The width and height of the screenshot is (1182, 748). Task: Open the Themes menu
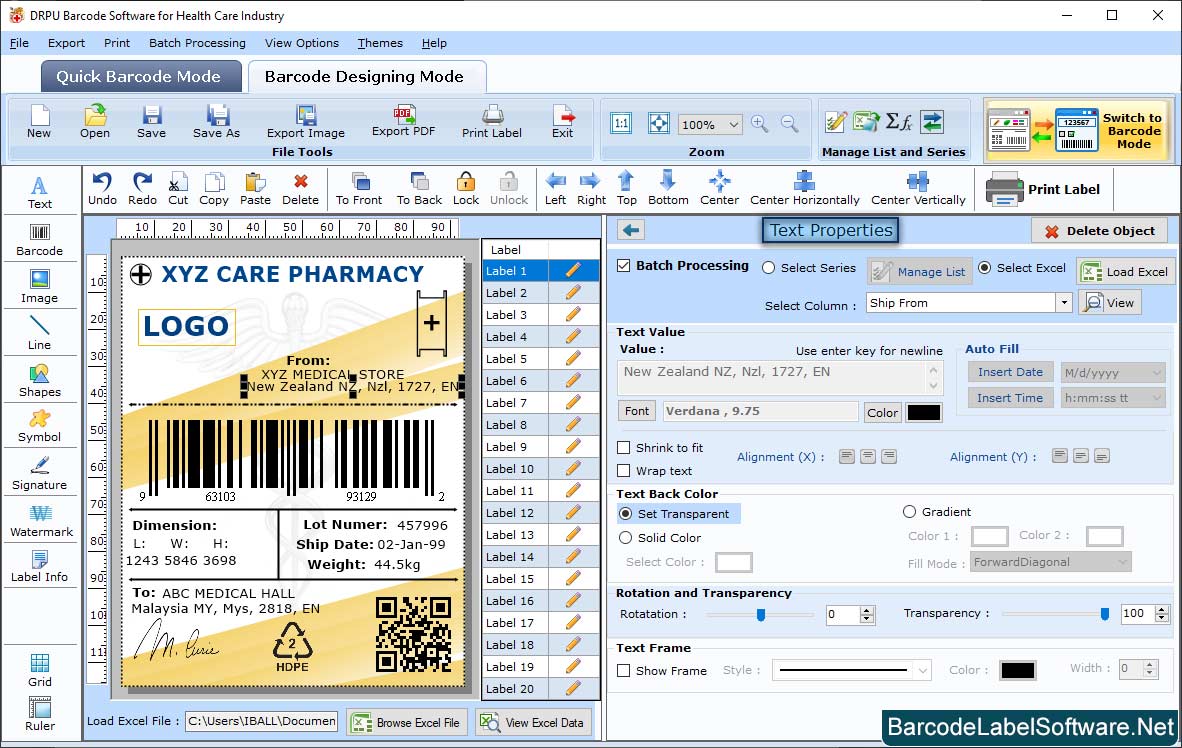(380, 43)
